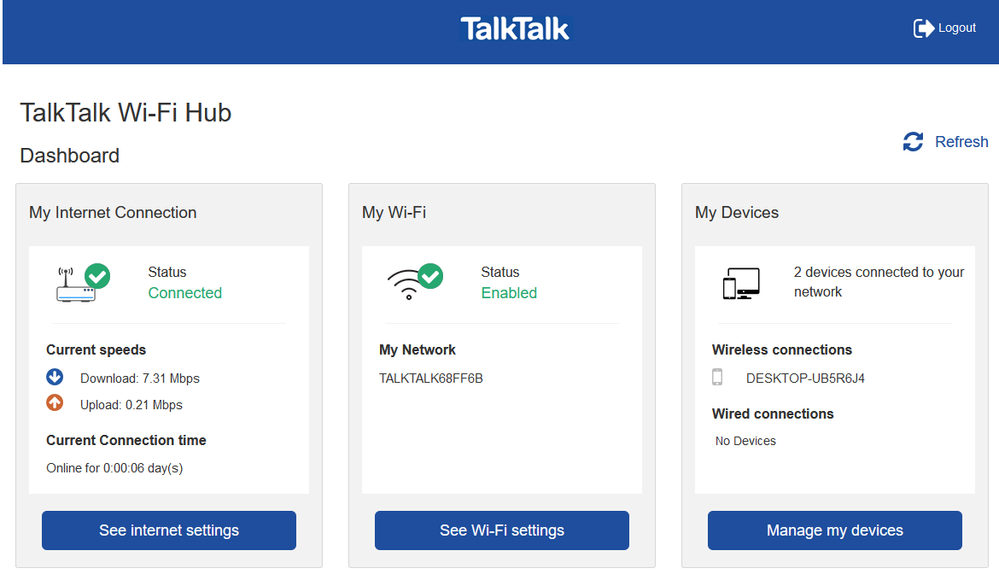Screen dimensions: 999x570
Task: Open See internet settings
Action: coord(169,530)
